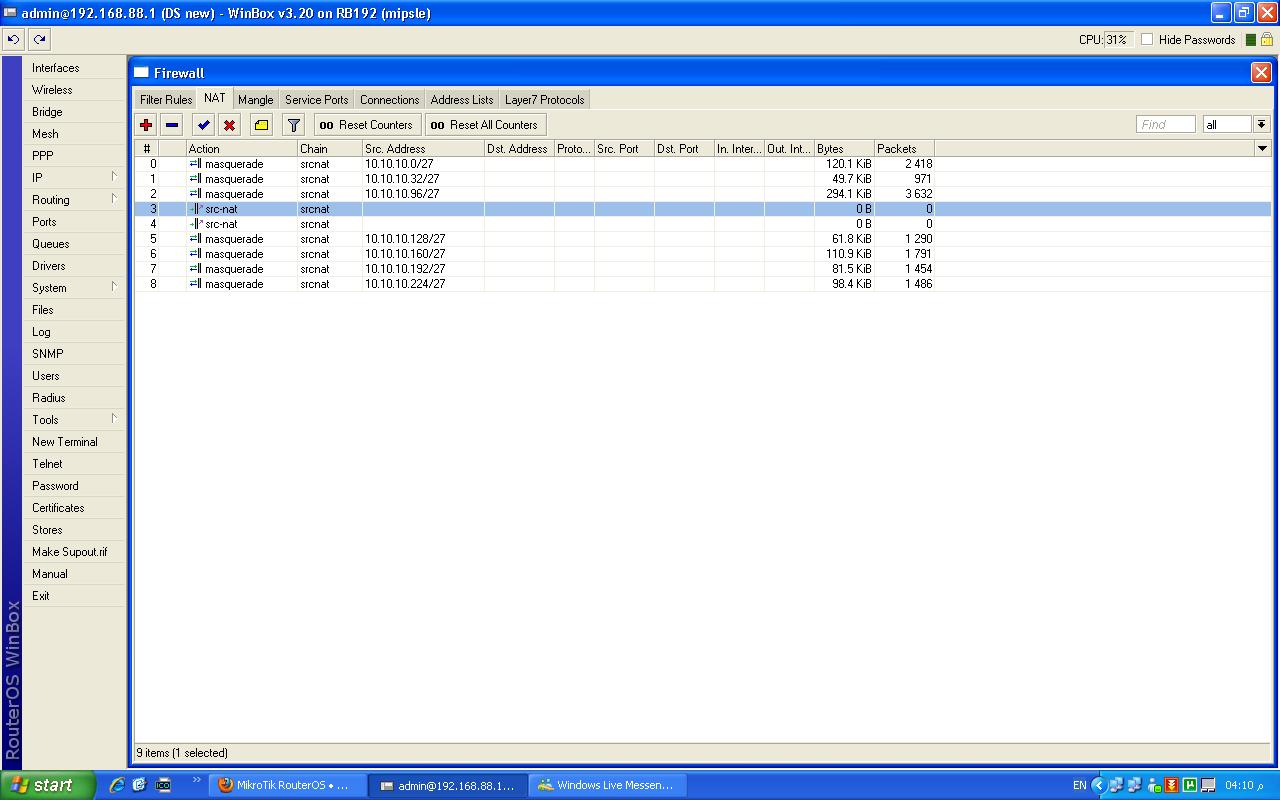This screenshot has width=1280, height=800.
Task: Click Exit in the sidebar menu
Action: [75, 596]
